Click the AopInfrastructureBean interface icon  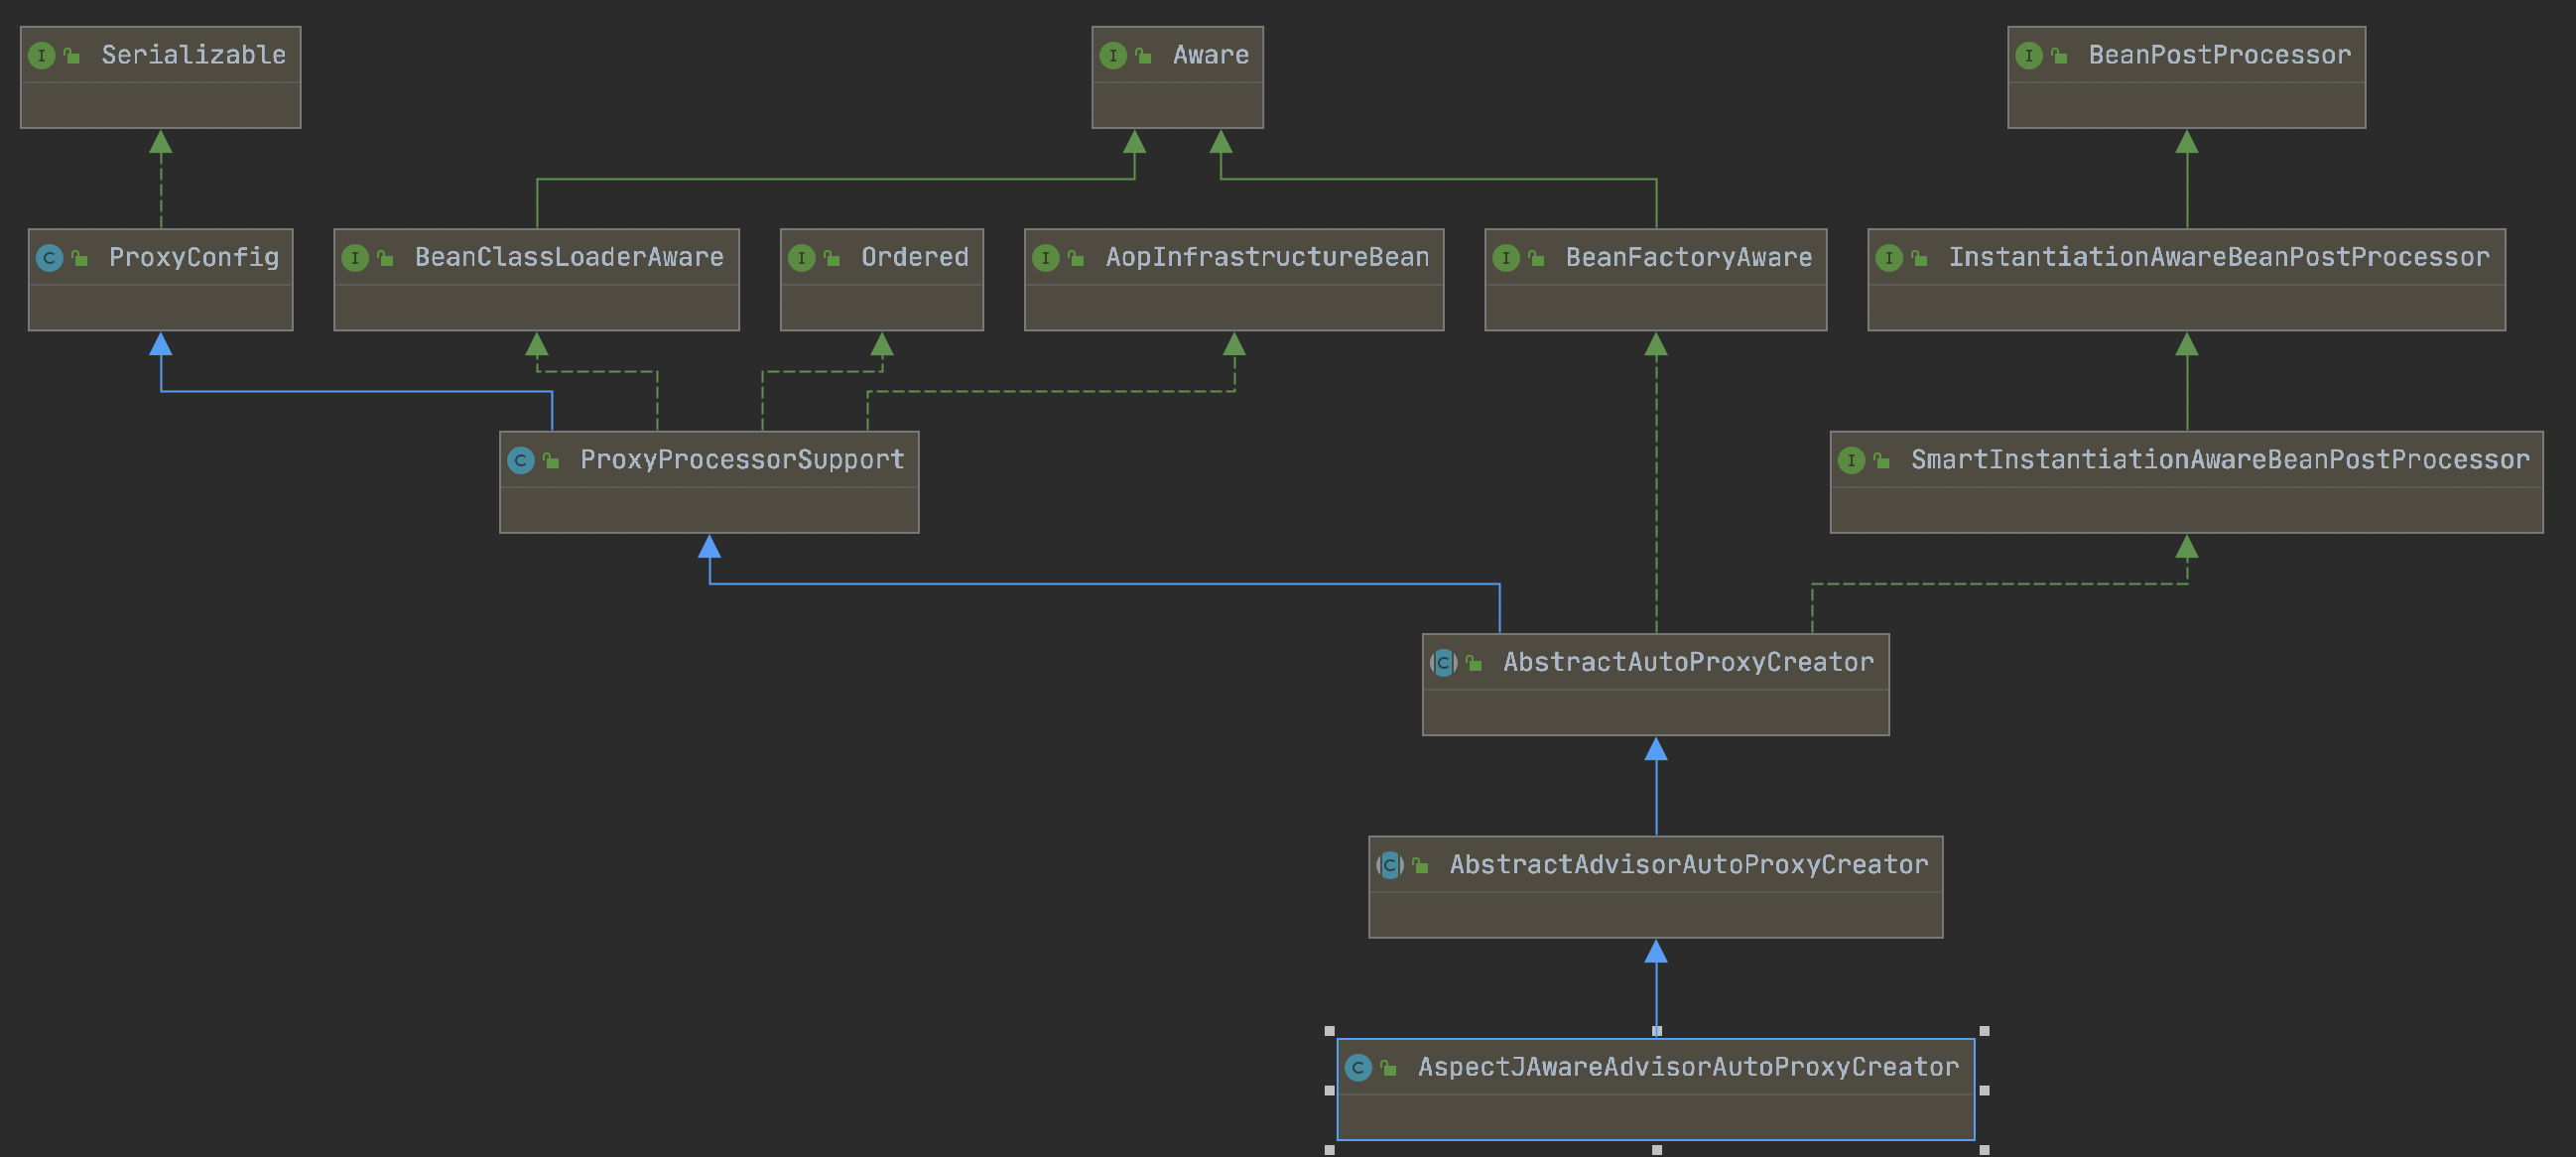pos(1046,258)
